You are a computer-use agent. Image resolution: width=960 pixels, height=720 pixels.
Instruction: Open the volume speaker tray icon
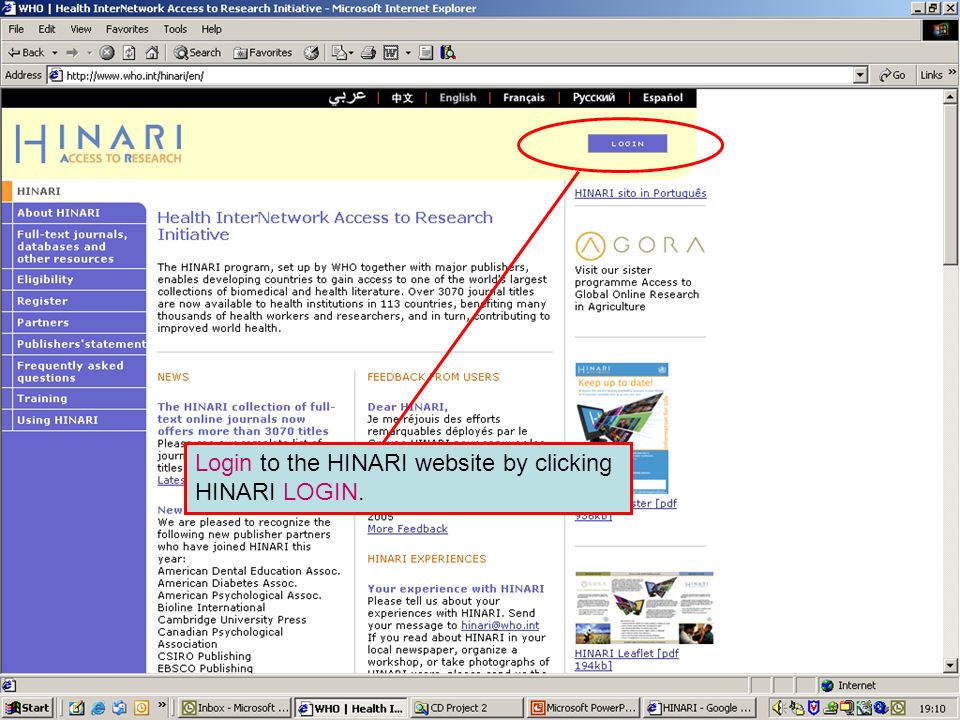click(x=778, y=708)
